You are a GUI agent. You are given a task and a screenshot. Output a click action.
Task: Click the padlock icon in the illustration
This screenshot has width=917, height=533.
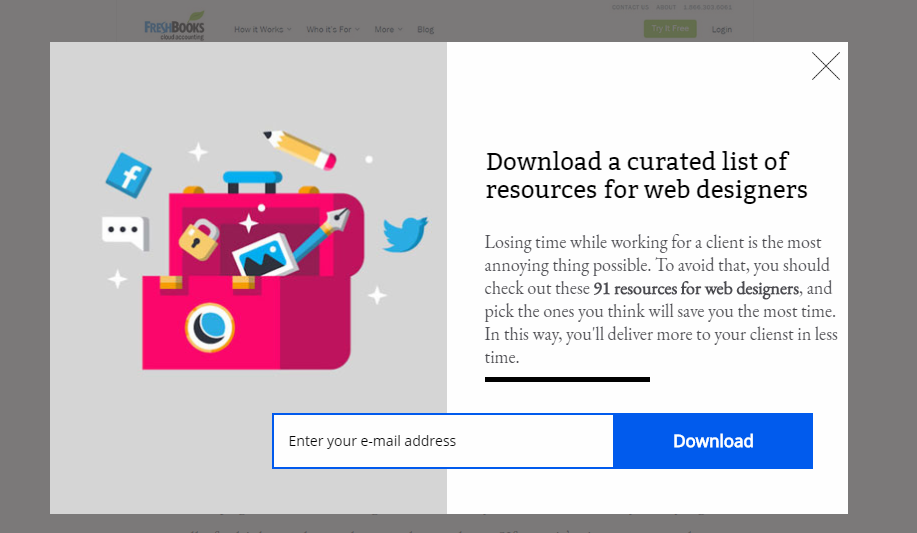(199, 239)
